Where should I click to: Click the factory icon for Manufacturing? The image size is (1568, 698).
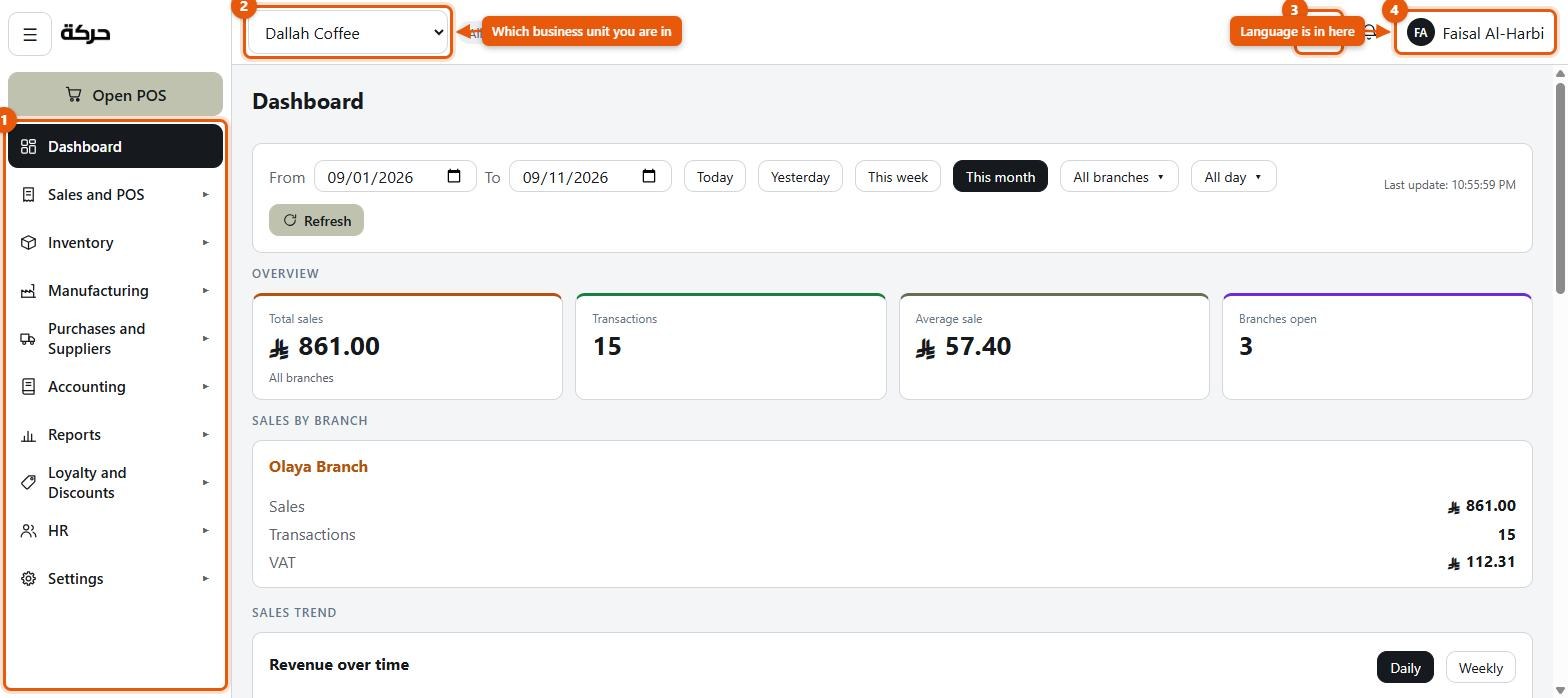tap(28, 291)
